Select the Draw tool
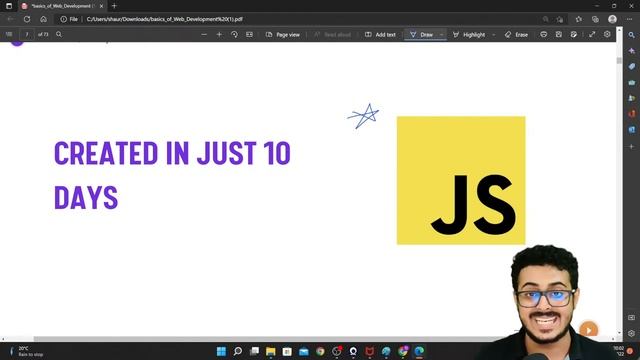 pyautogui.click(x=422, y=35)
